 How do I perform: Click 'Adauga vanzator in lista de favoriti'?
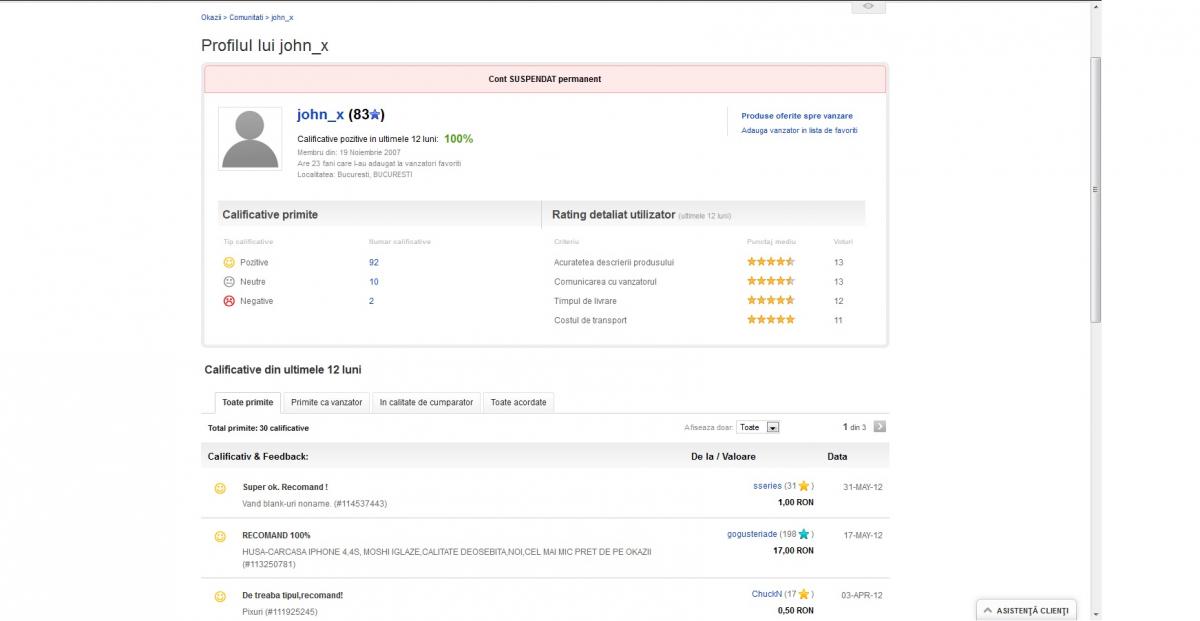tap(799, 130)
